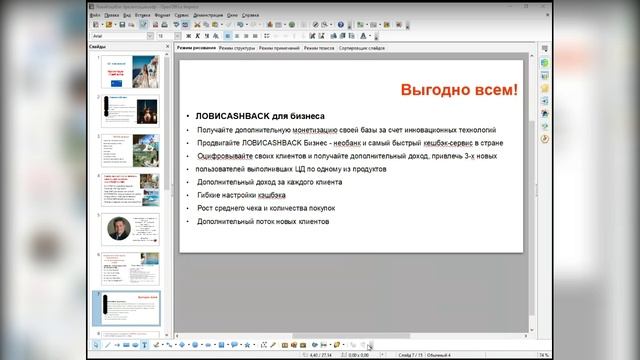Toggle bold formatting
640x360 pixels.
(x=188, y=36)
